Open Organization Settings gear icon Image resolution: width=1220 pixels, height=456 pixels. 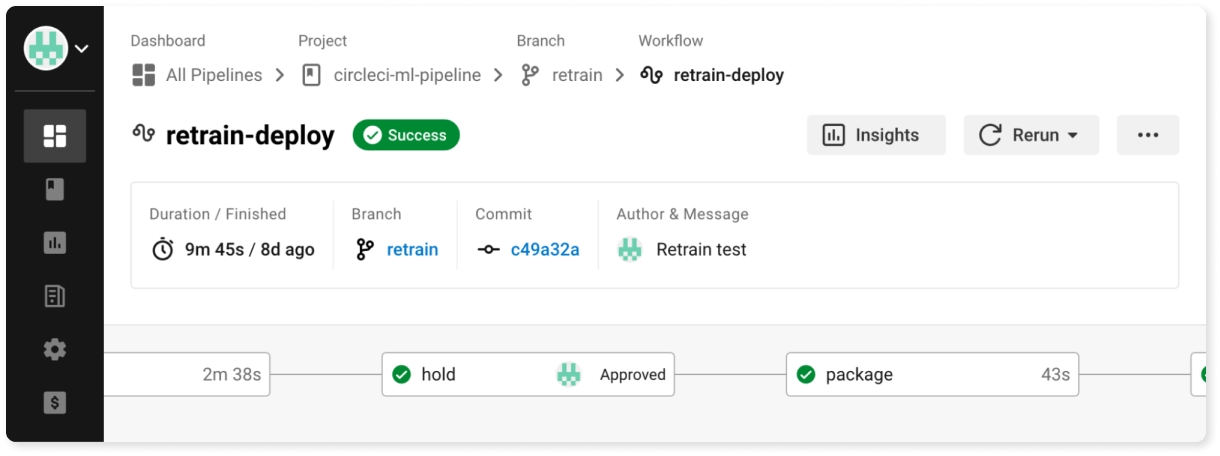pos(55,349)
